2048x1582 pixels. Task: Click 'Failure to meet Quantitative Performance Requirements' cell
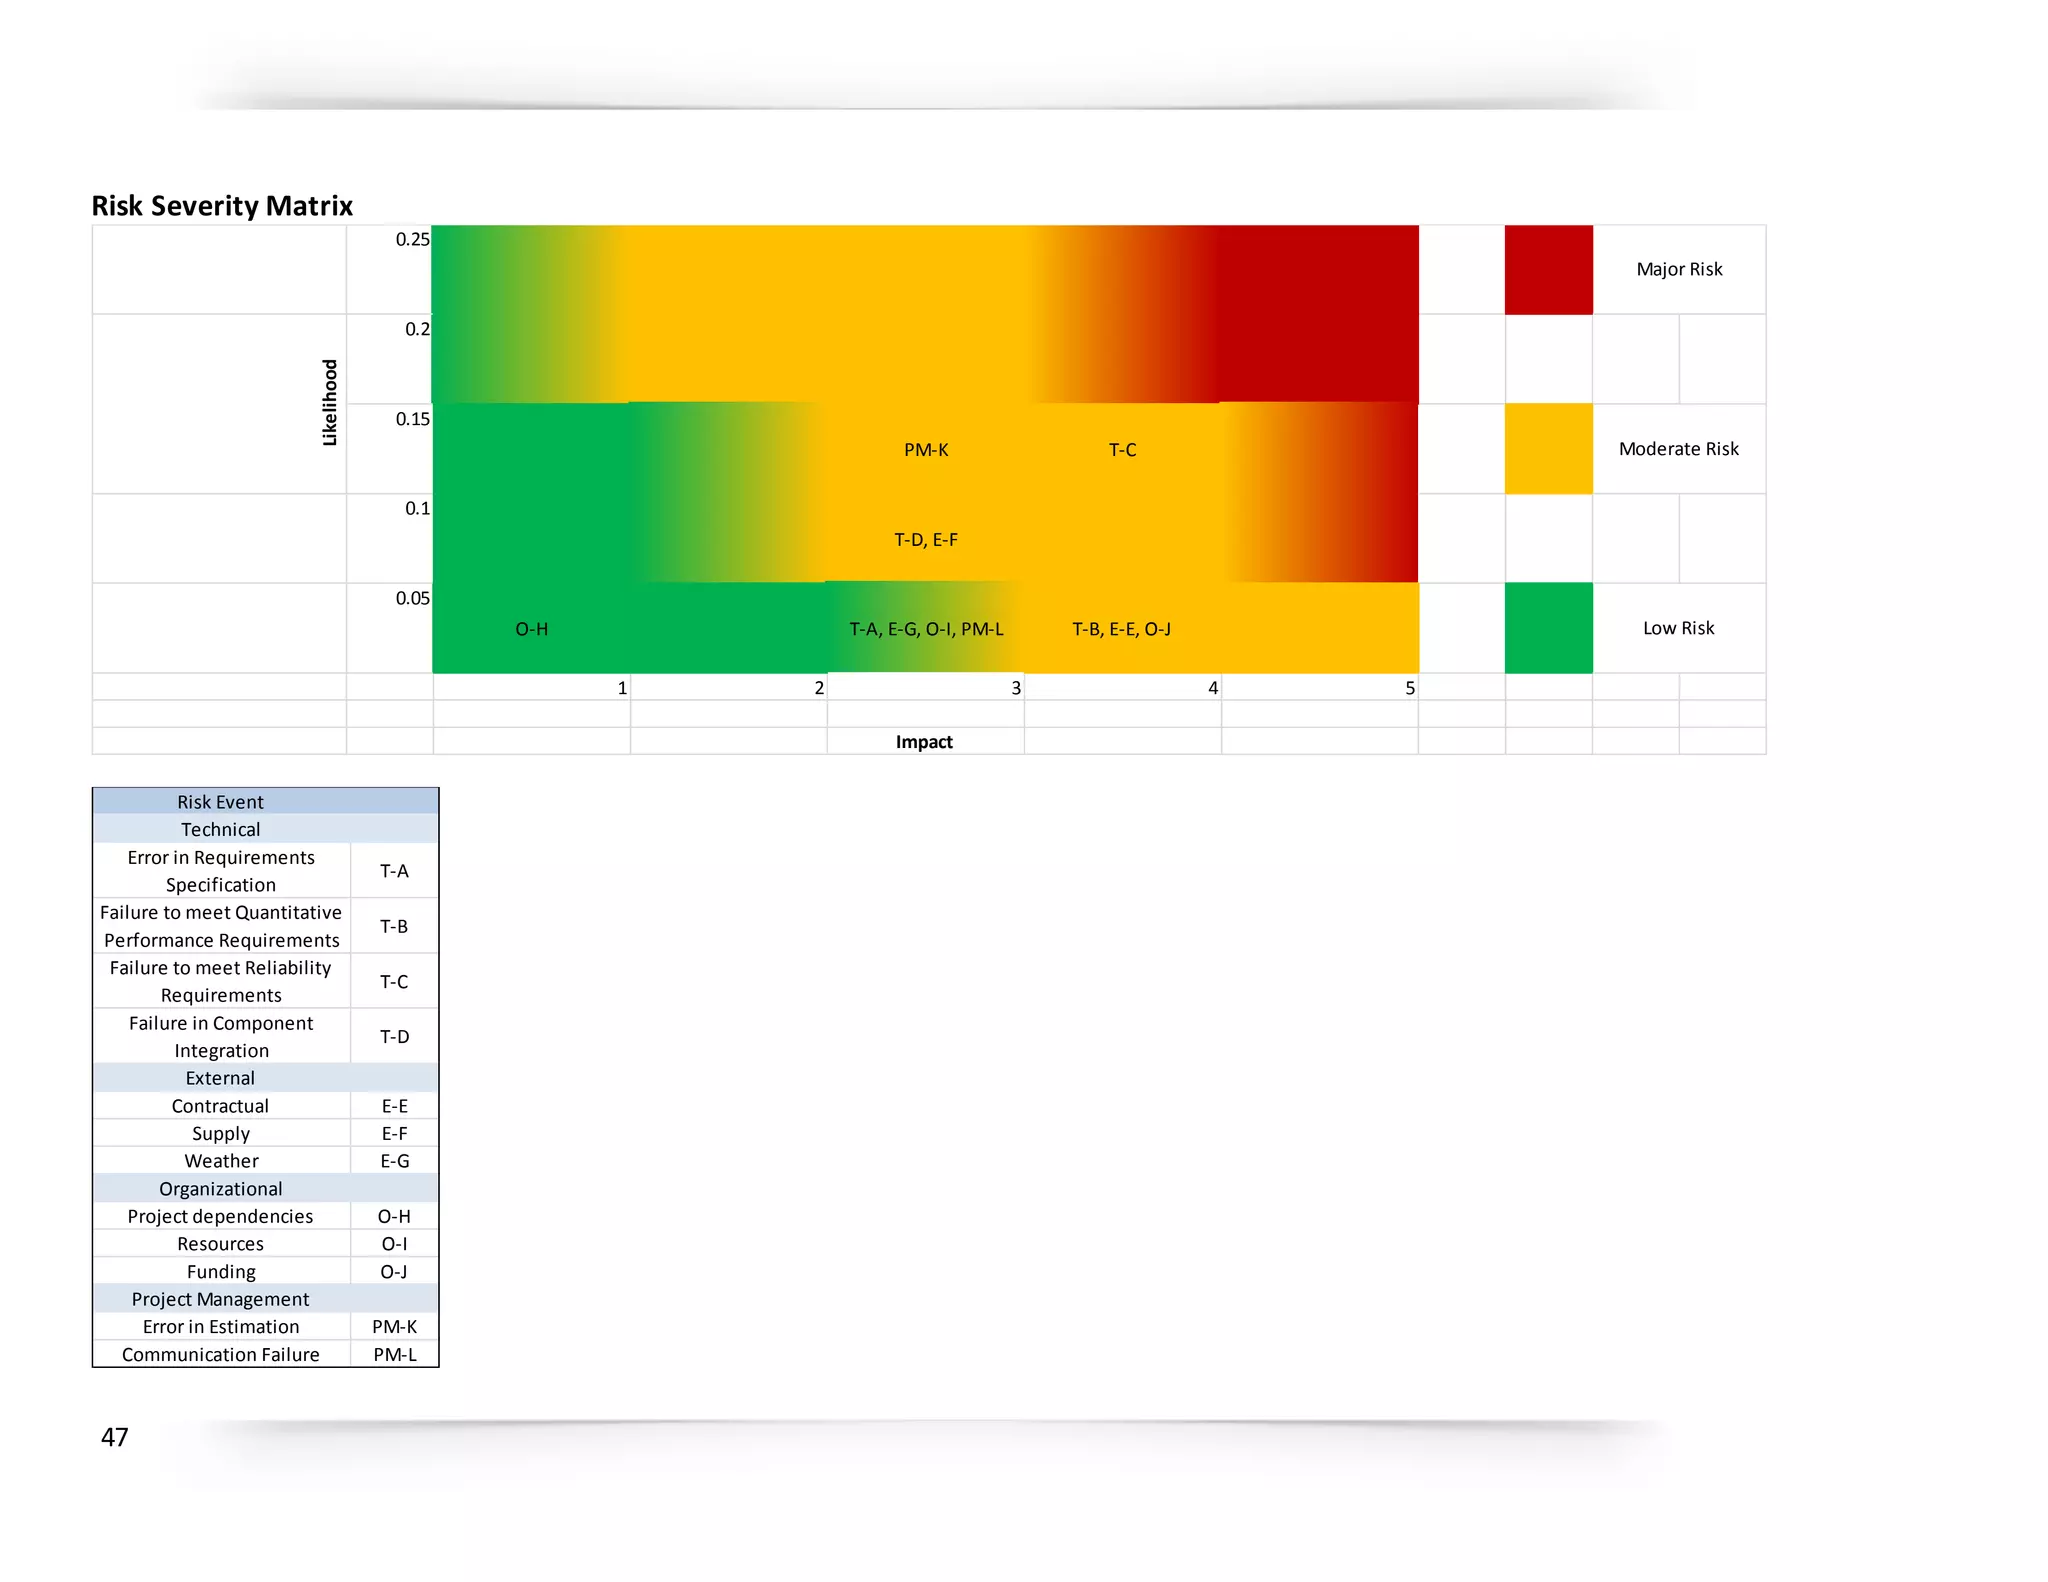tap(221, 926)
